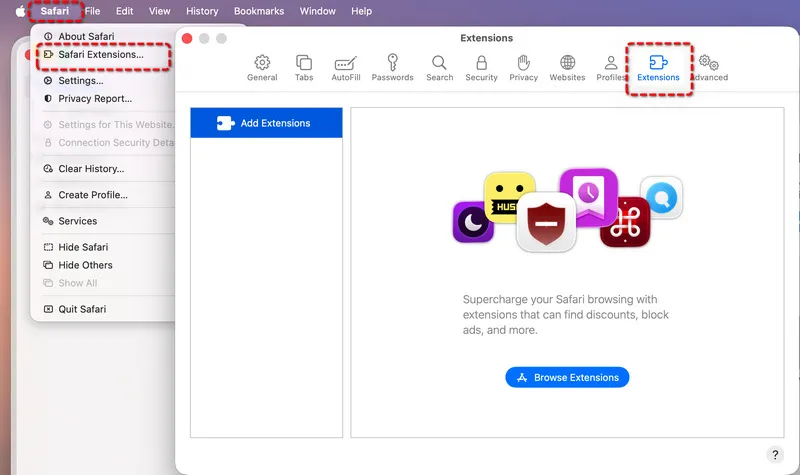800x475 pixels.
Task: Click the purple clock bookmark extension icon
Action: tap(589, 195)
